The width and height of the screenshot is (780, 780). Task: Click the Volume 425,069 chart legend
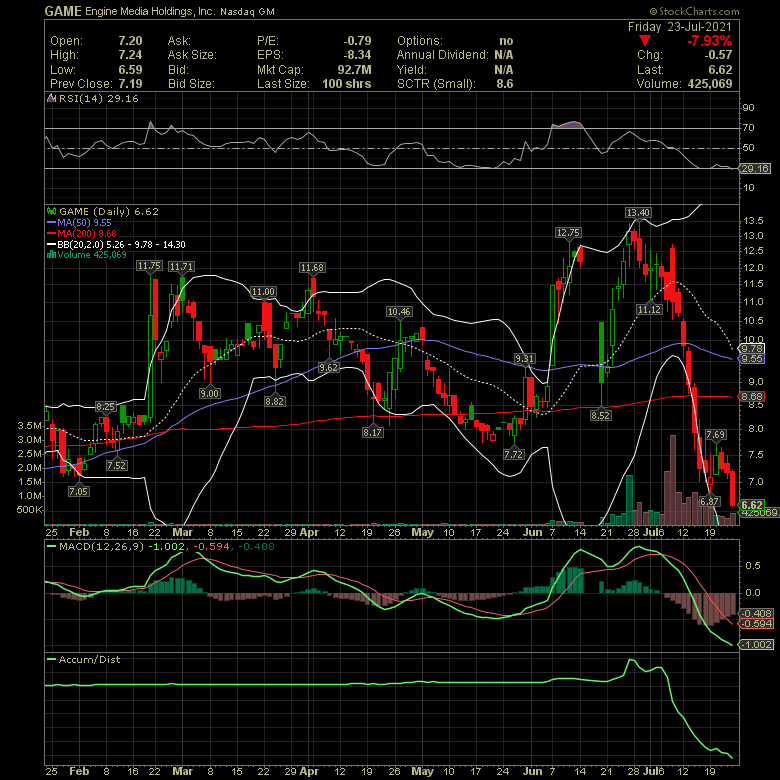(x=92, y=255)
